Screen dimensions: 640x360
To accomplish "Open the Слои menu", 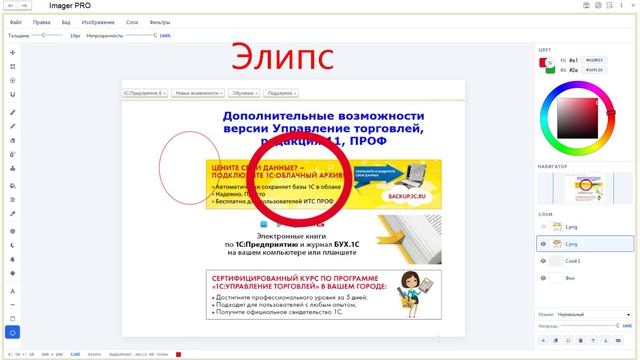I will click(132, 22).
